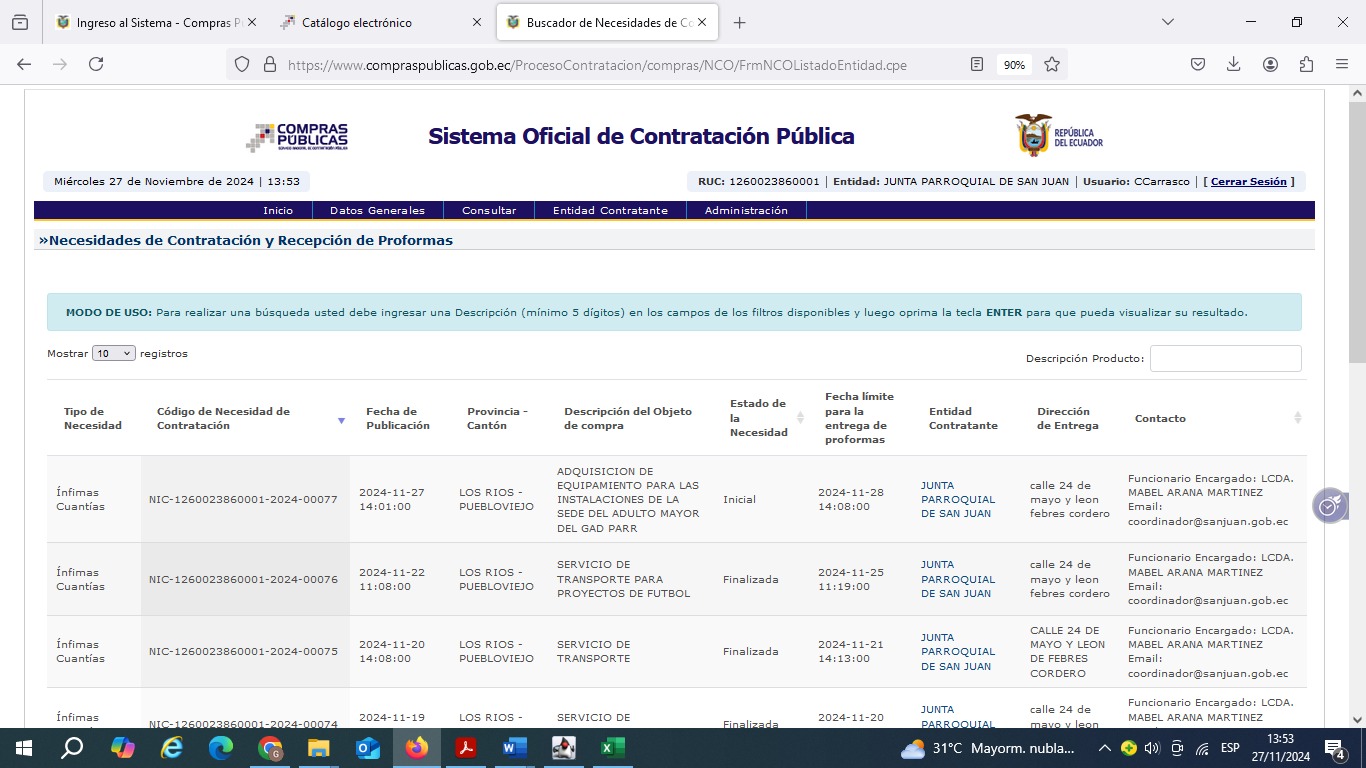Open the Mostrar registros count dropdown
1366x768 pixels.
tap(113, 353)
